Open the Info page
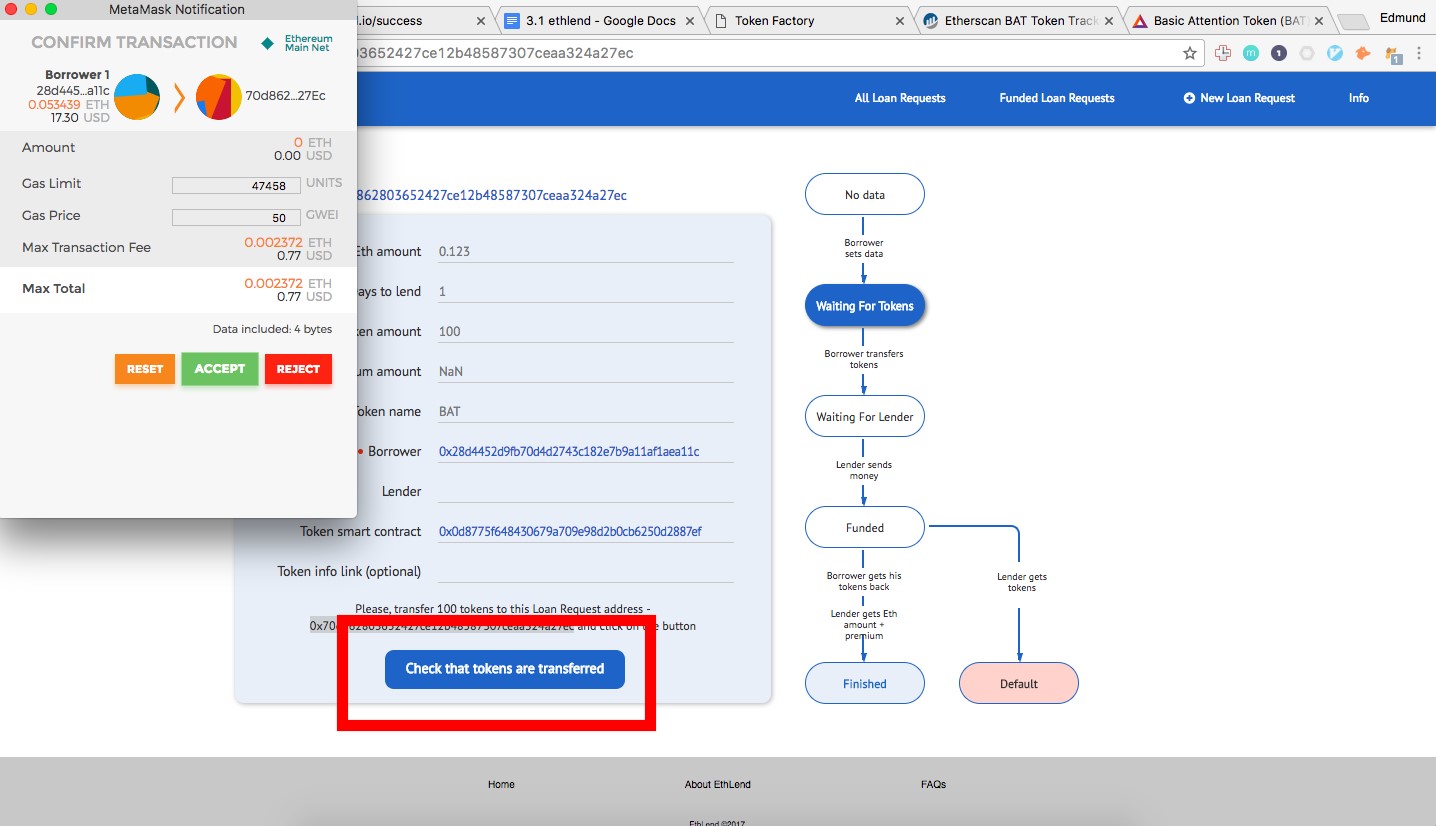This screenshot has width=1436, height=826. 1359,98
